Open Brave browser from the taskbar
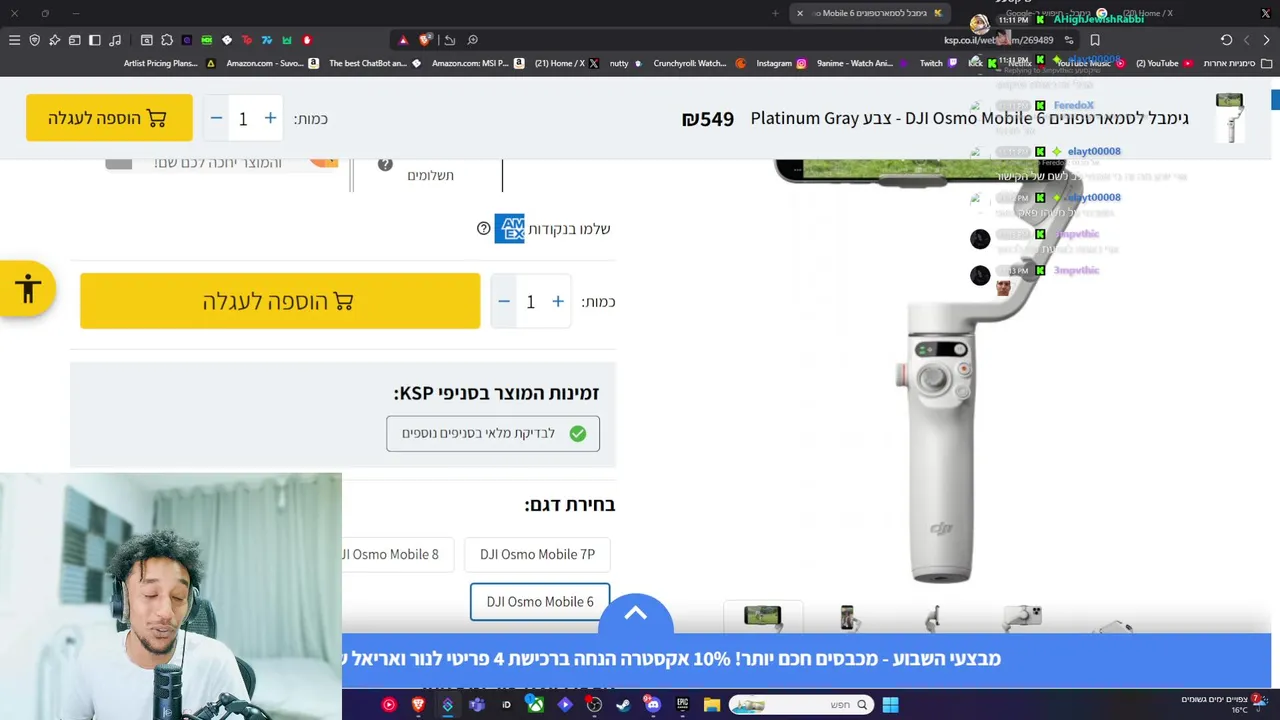Screen dimensions: 1280x720 pos(418,705)
